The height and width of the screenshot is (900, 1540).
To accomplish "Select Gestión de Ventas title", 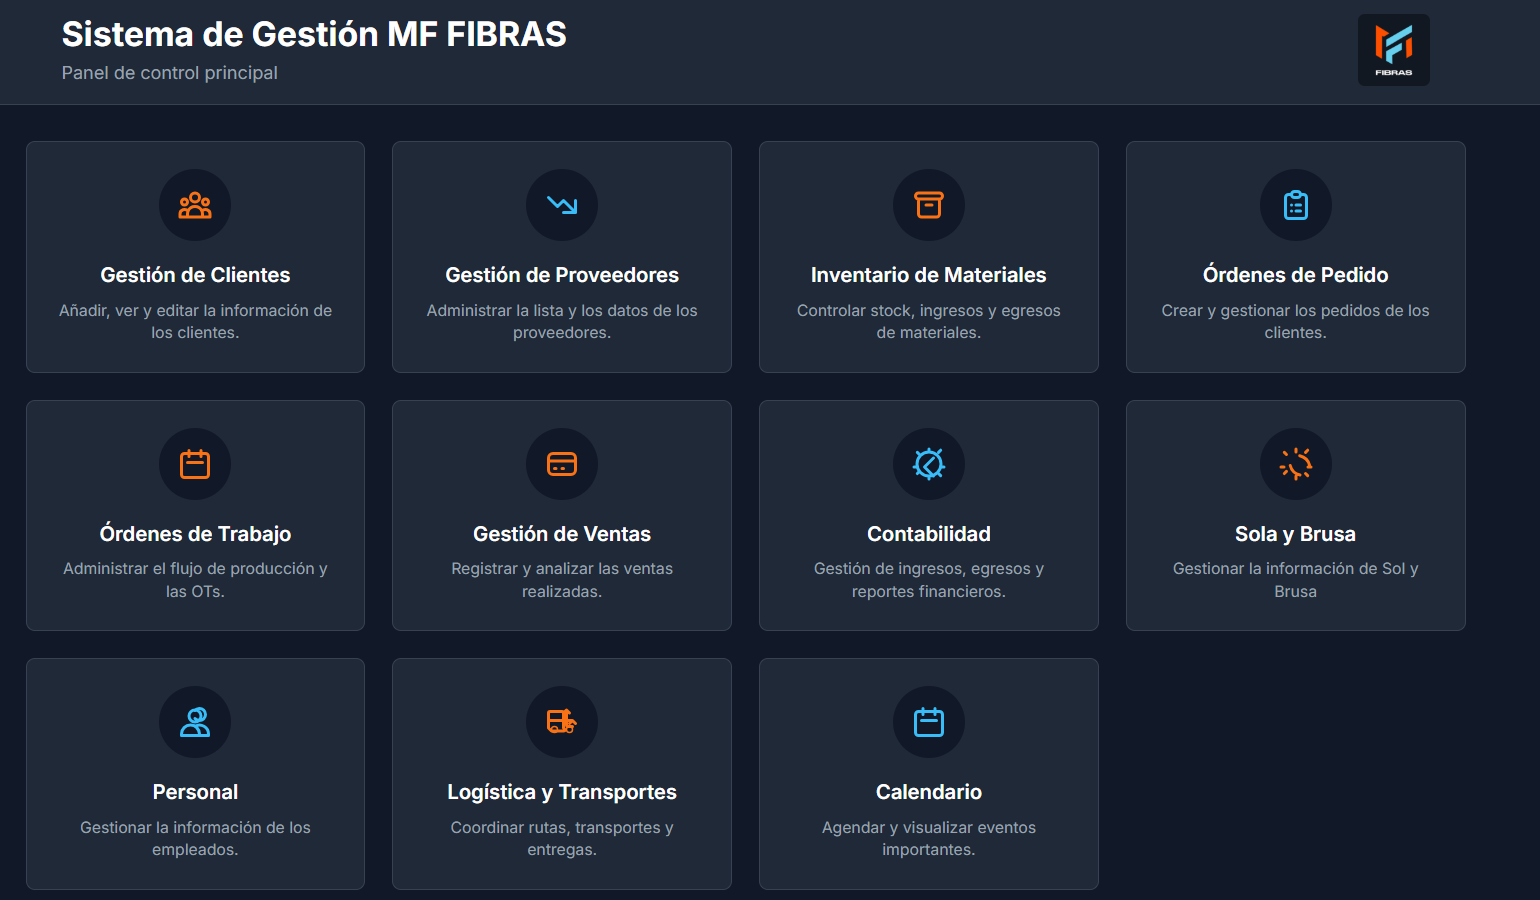I will [x=562, y=534].
